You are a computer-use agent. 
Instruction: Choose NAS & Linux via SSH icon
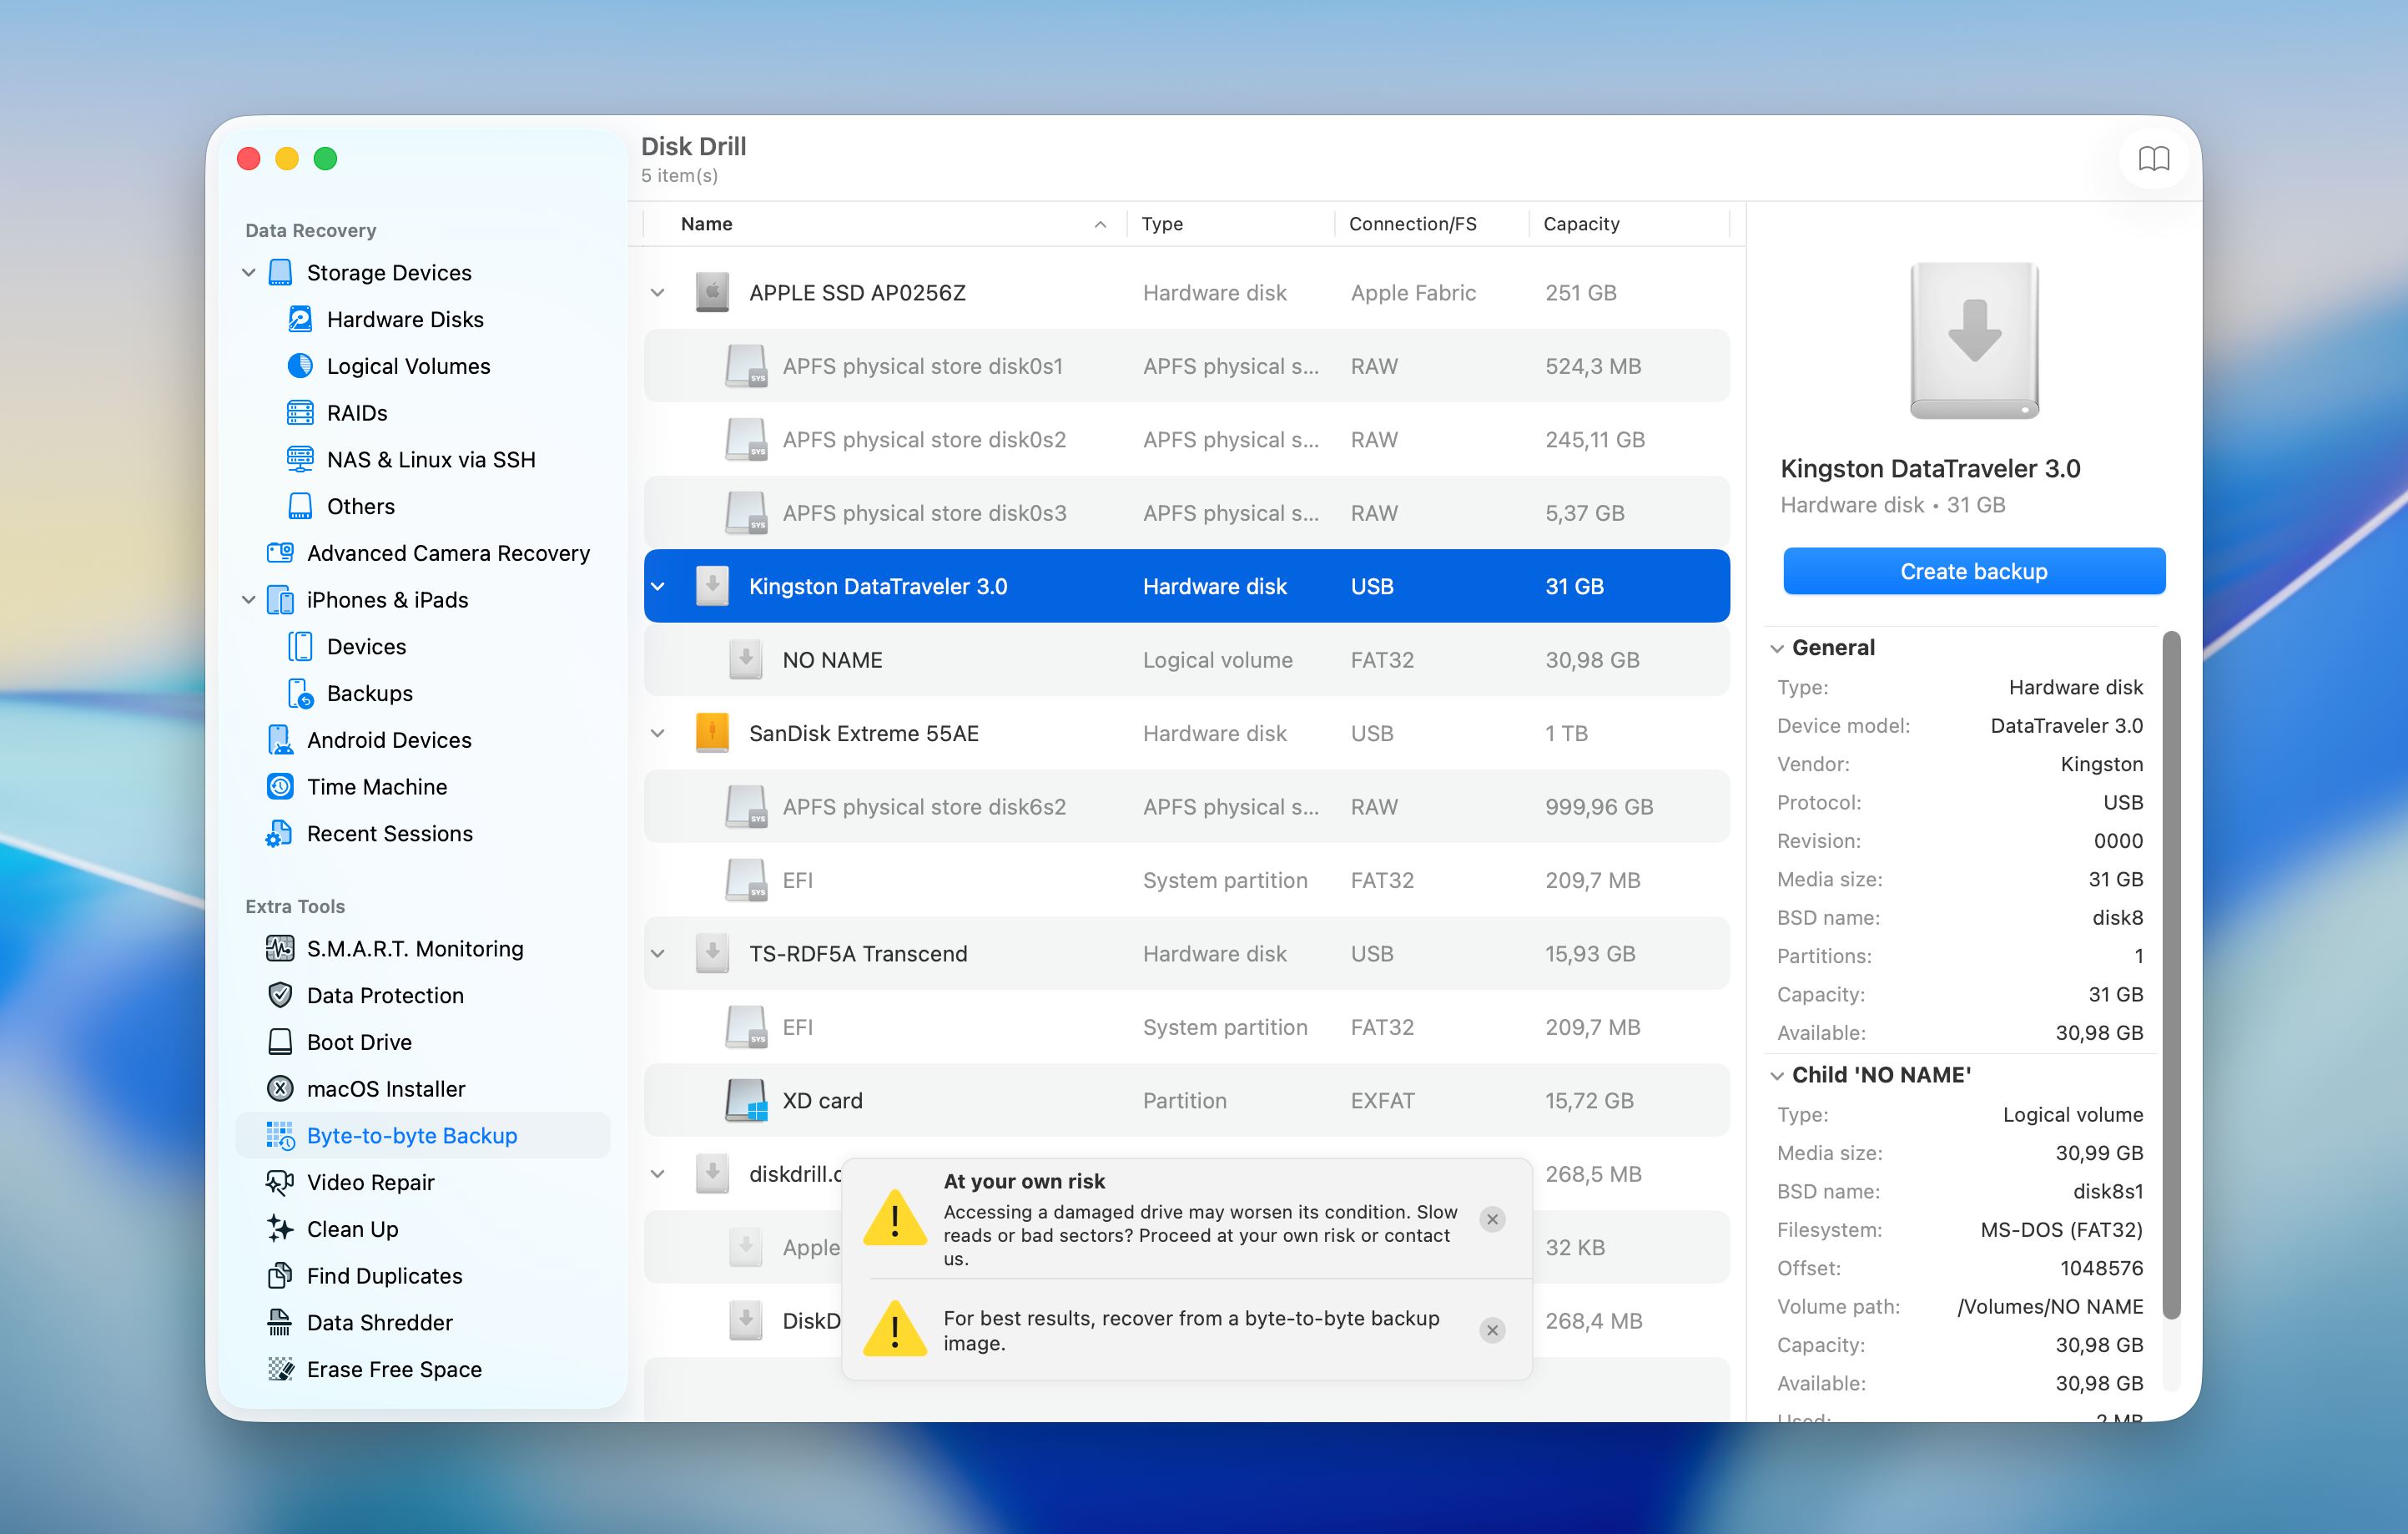coord(300,459)
